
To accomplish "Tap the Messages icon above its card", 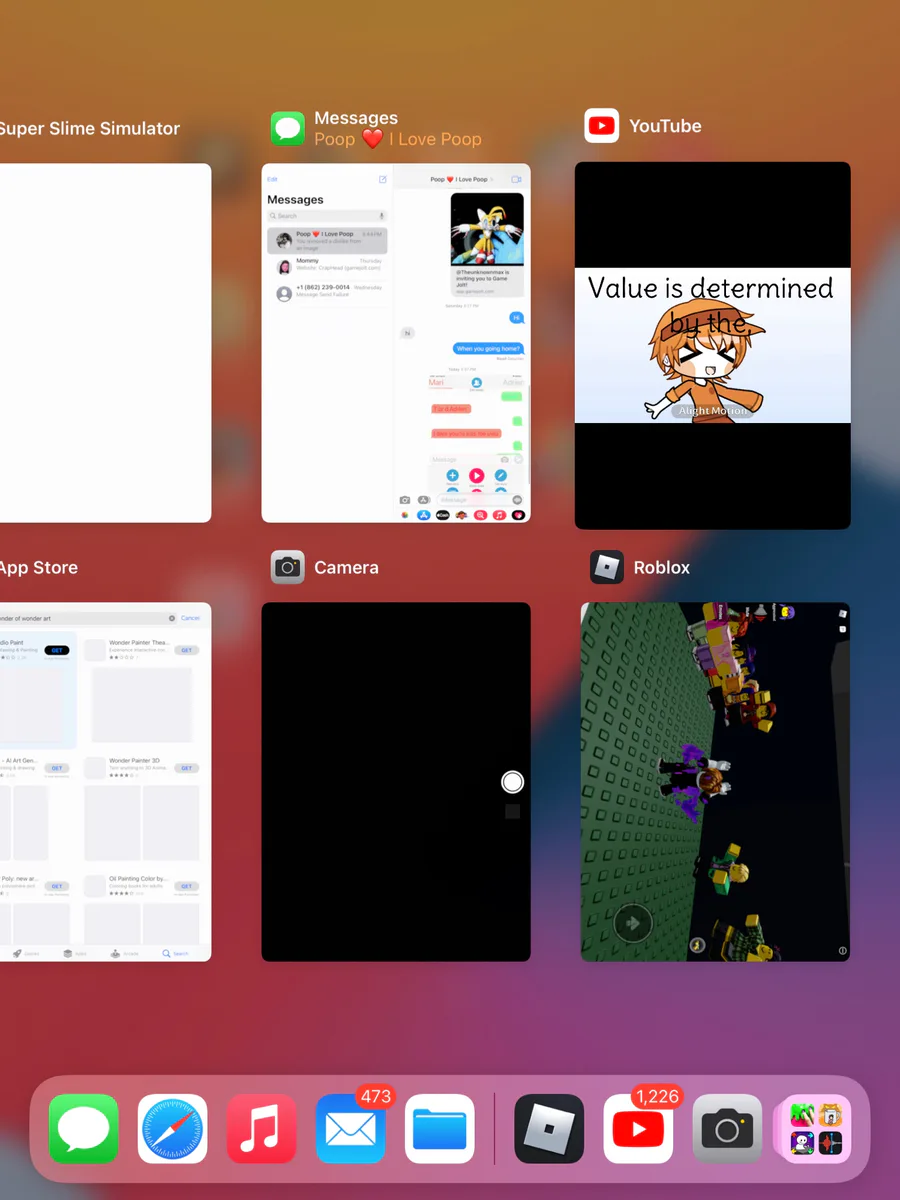I will [x=288, y=128].
